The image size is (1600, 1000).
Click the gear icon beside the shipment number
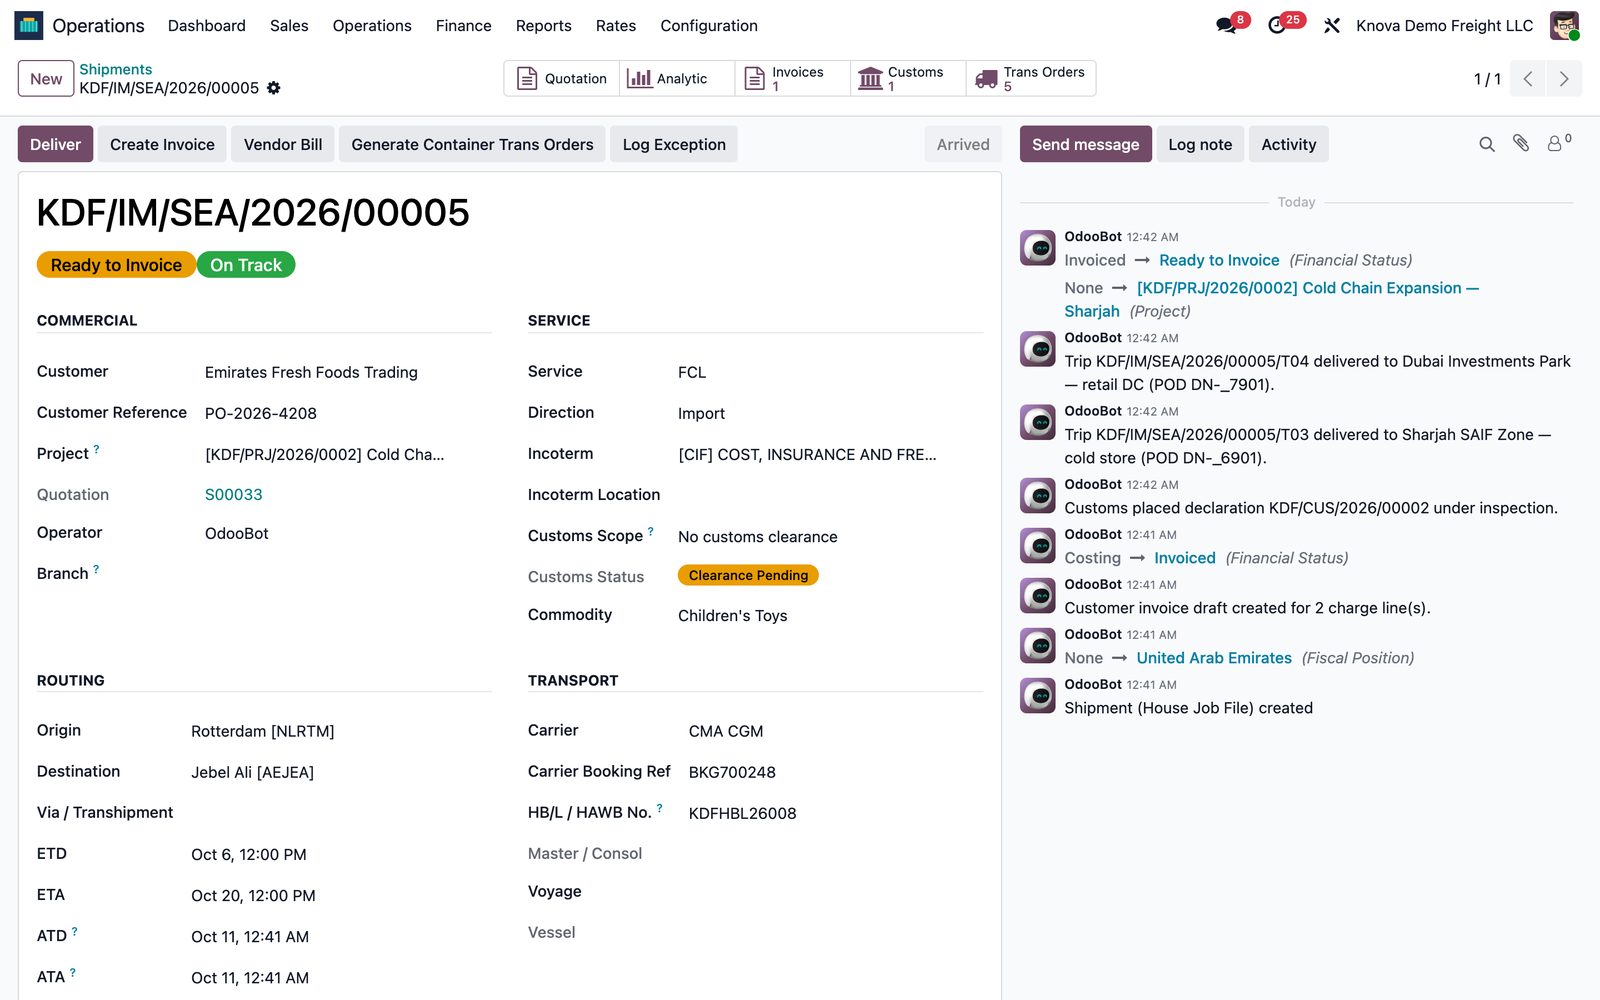click(x=274, y=88)
